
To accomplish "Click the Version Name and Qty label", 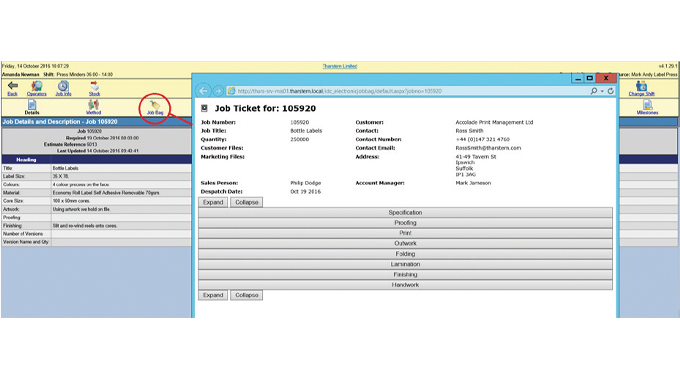I will tap(26, 242).
